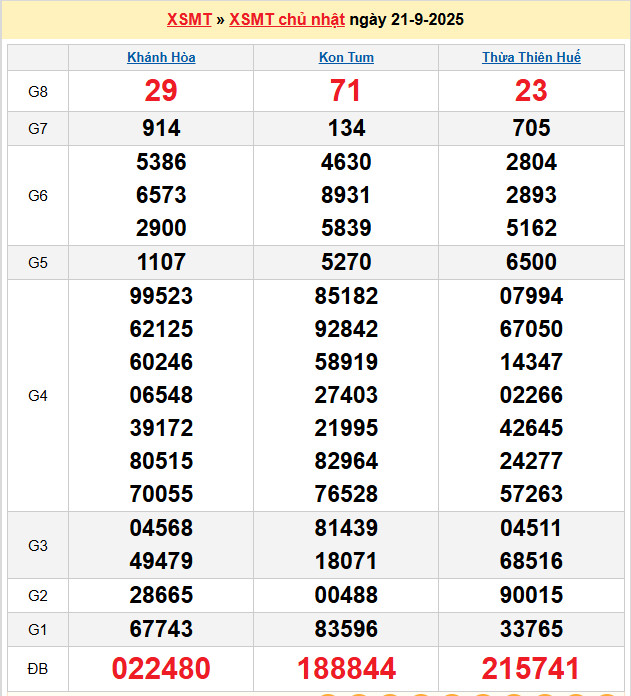Click Khánh Hòa special prize 022480

(x=161, y=668)
